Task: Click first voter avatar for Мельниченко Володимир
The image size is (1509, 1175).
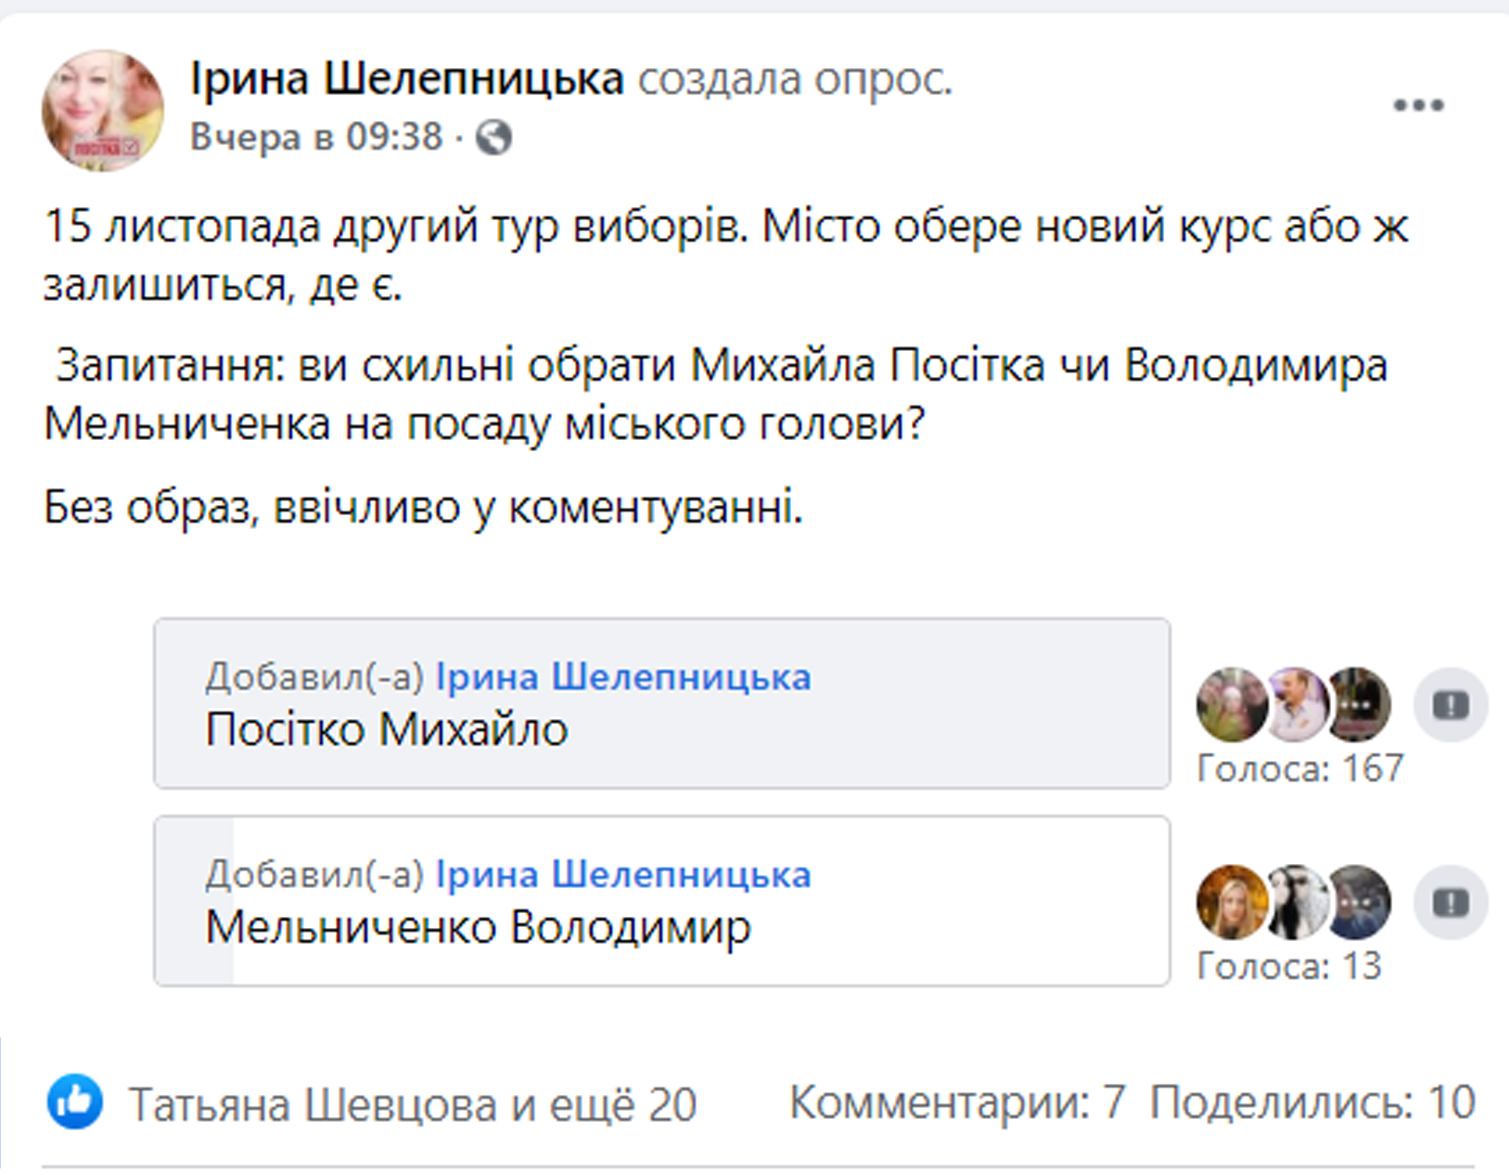Action: pos(1231,902)
